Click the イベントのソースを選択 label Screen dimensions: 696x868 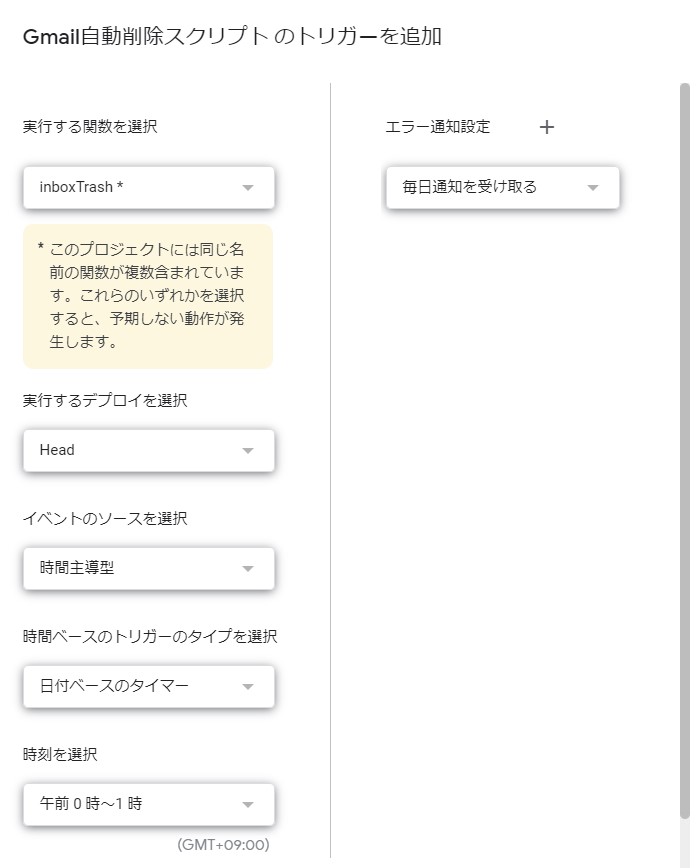pos(105,519)
